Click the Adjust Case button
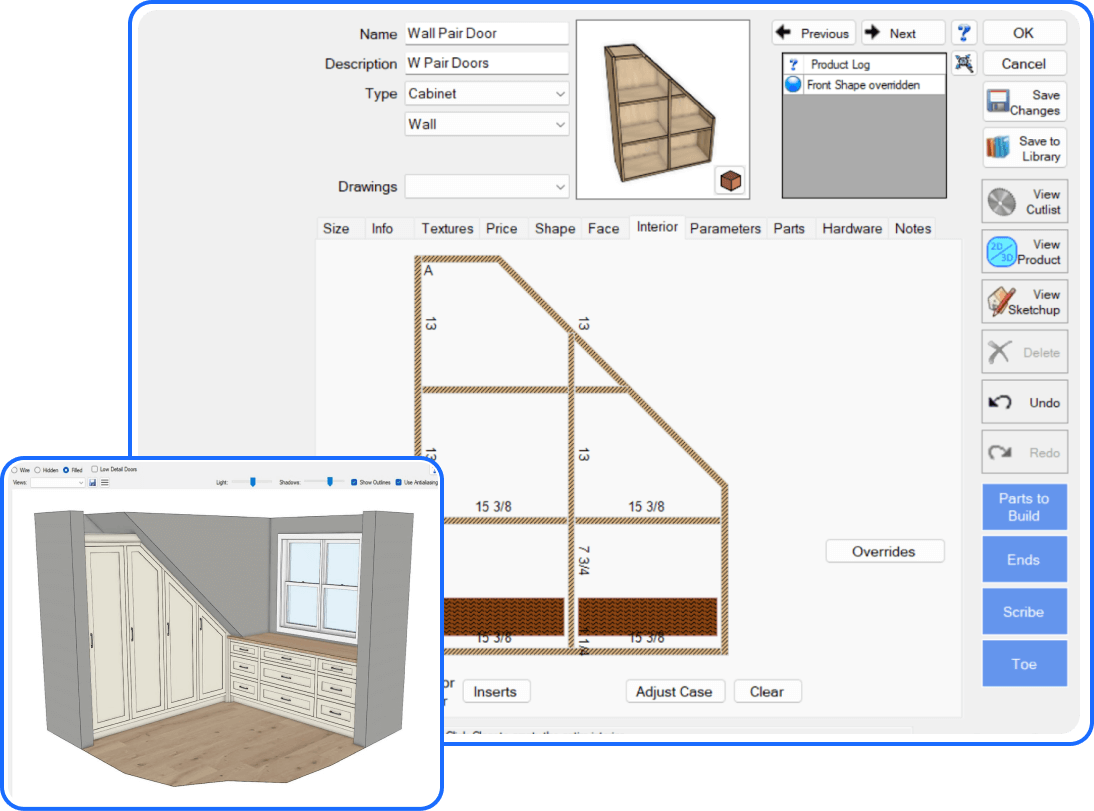Screen dimensions: 1094x811 click(x=675, y=692)
